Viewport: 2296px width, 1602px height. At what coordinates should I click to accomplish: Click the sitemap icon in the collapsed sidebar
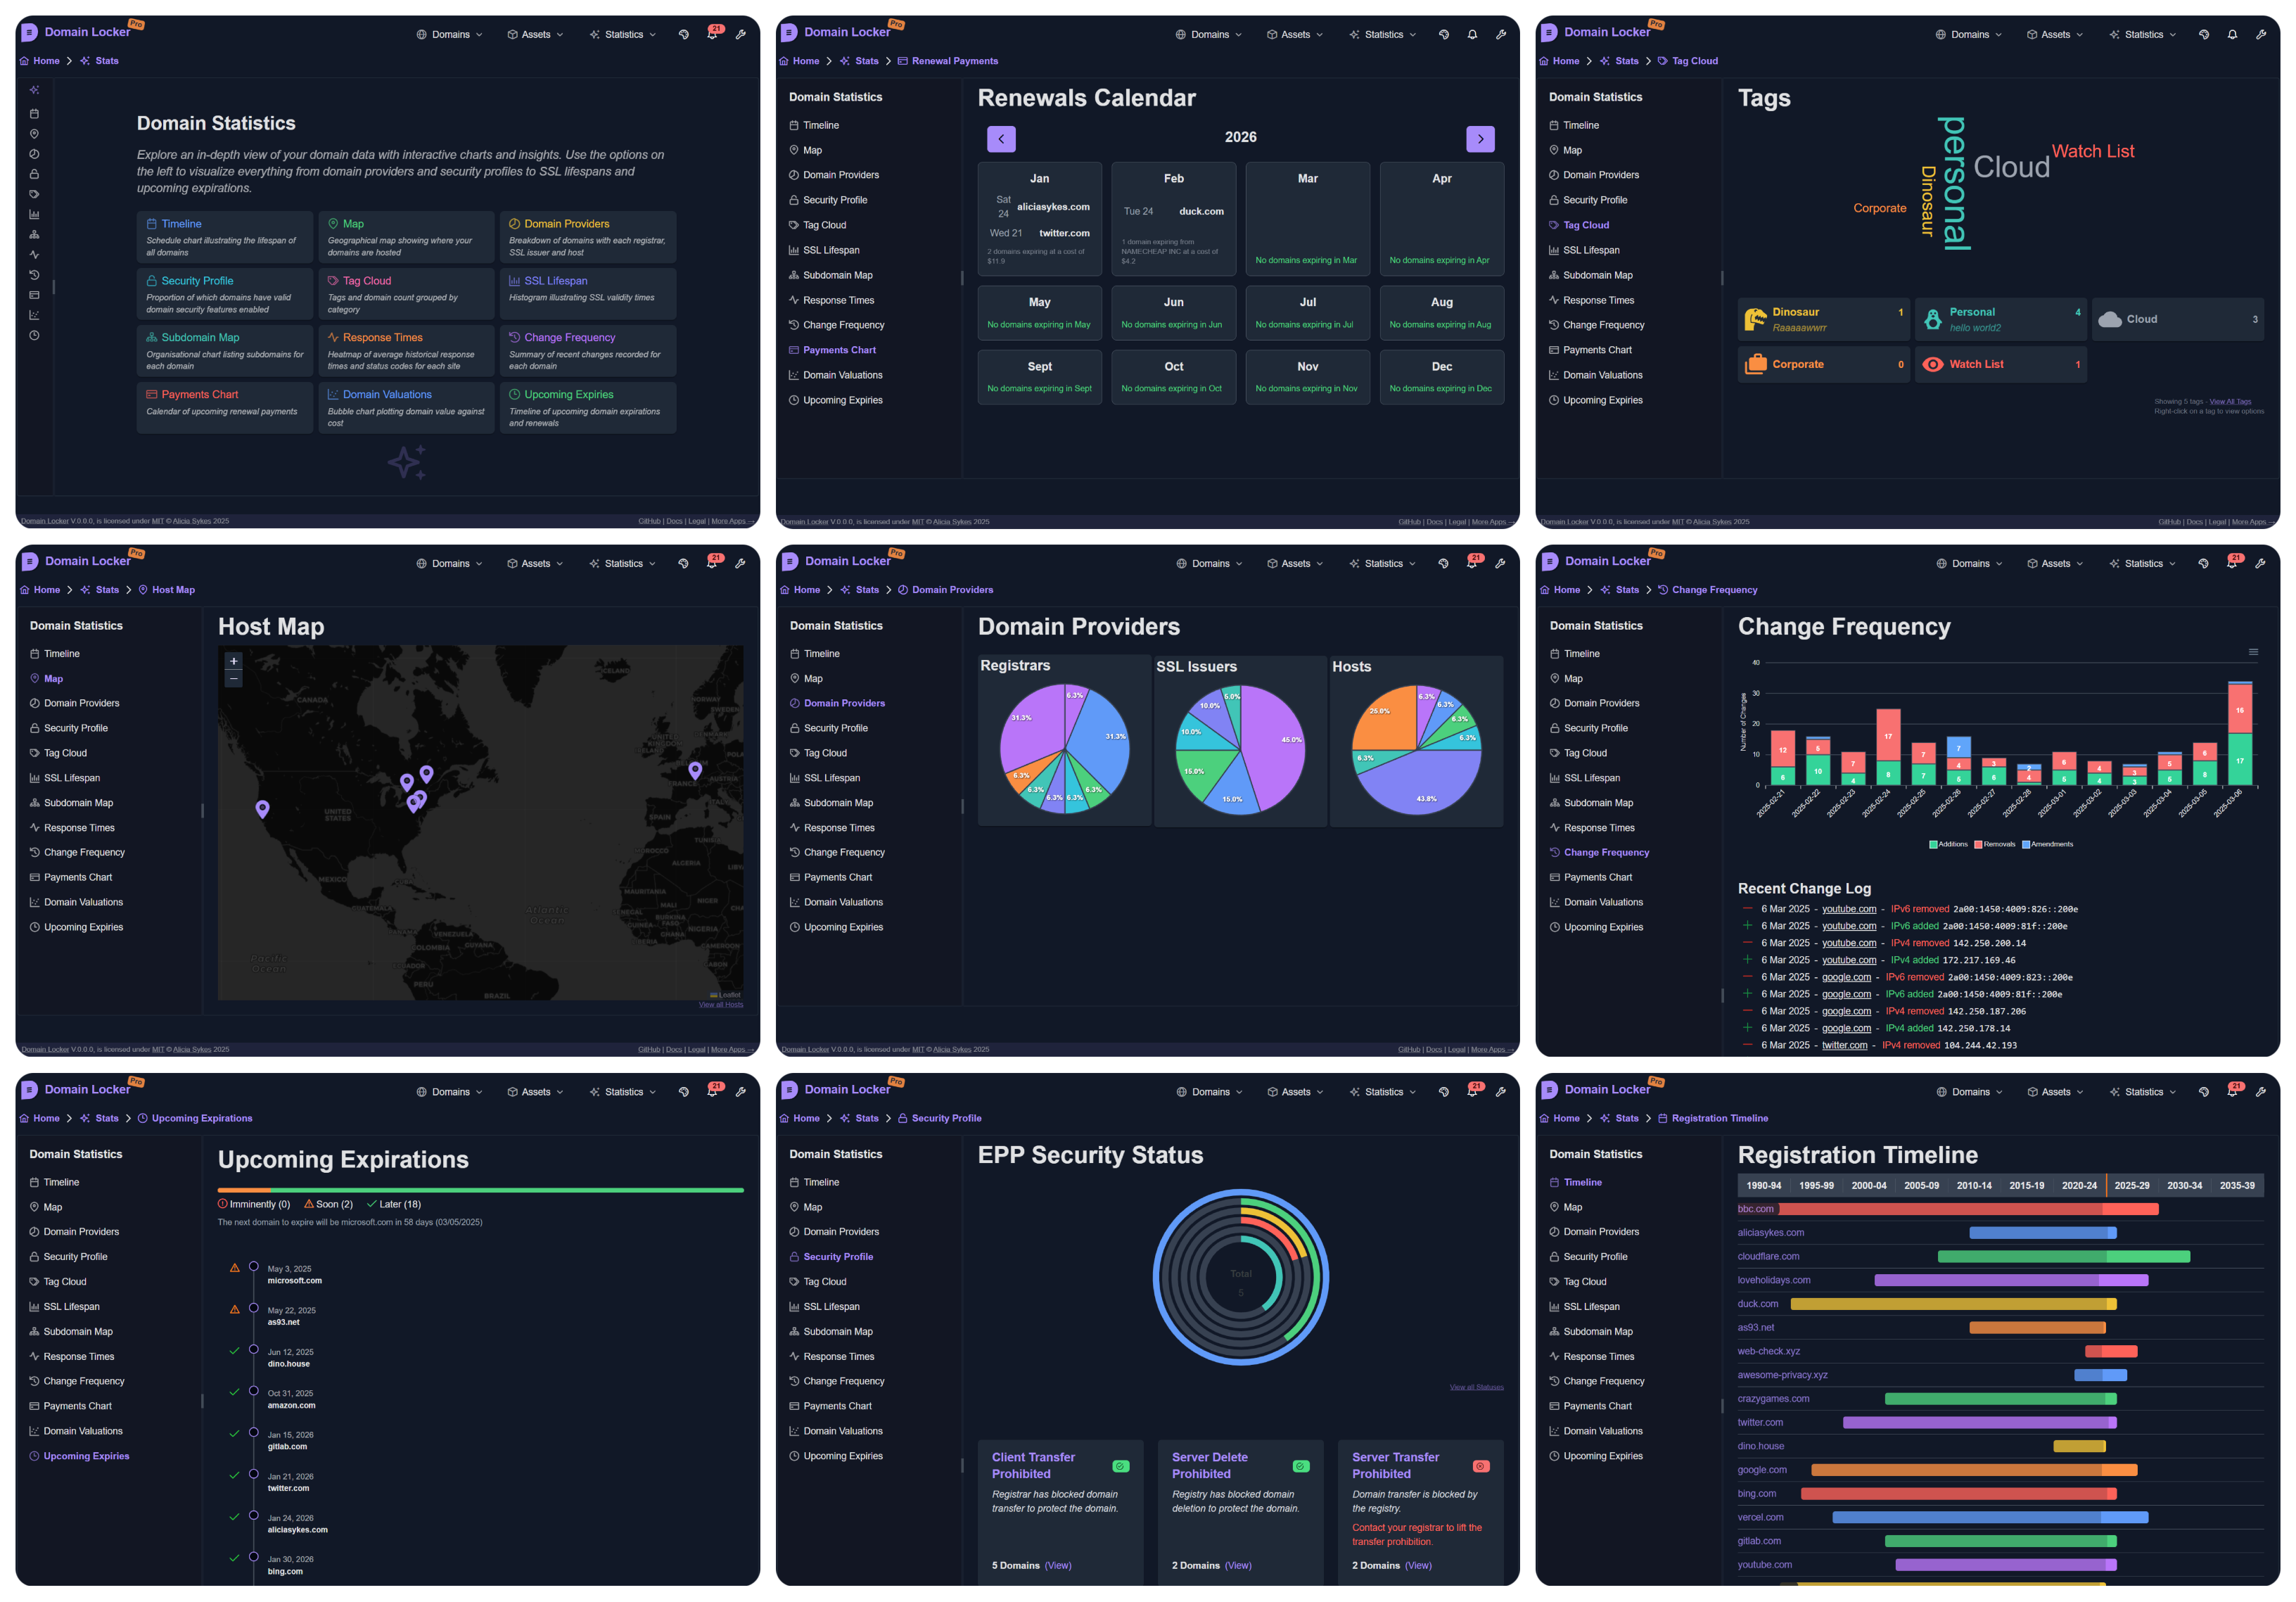(x=34, y=235)
